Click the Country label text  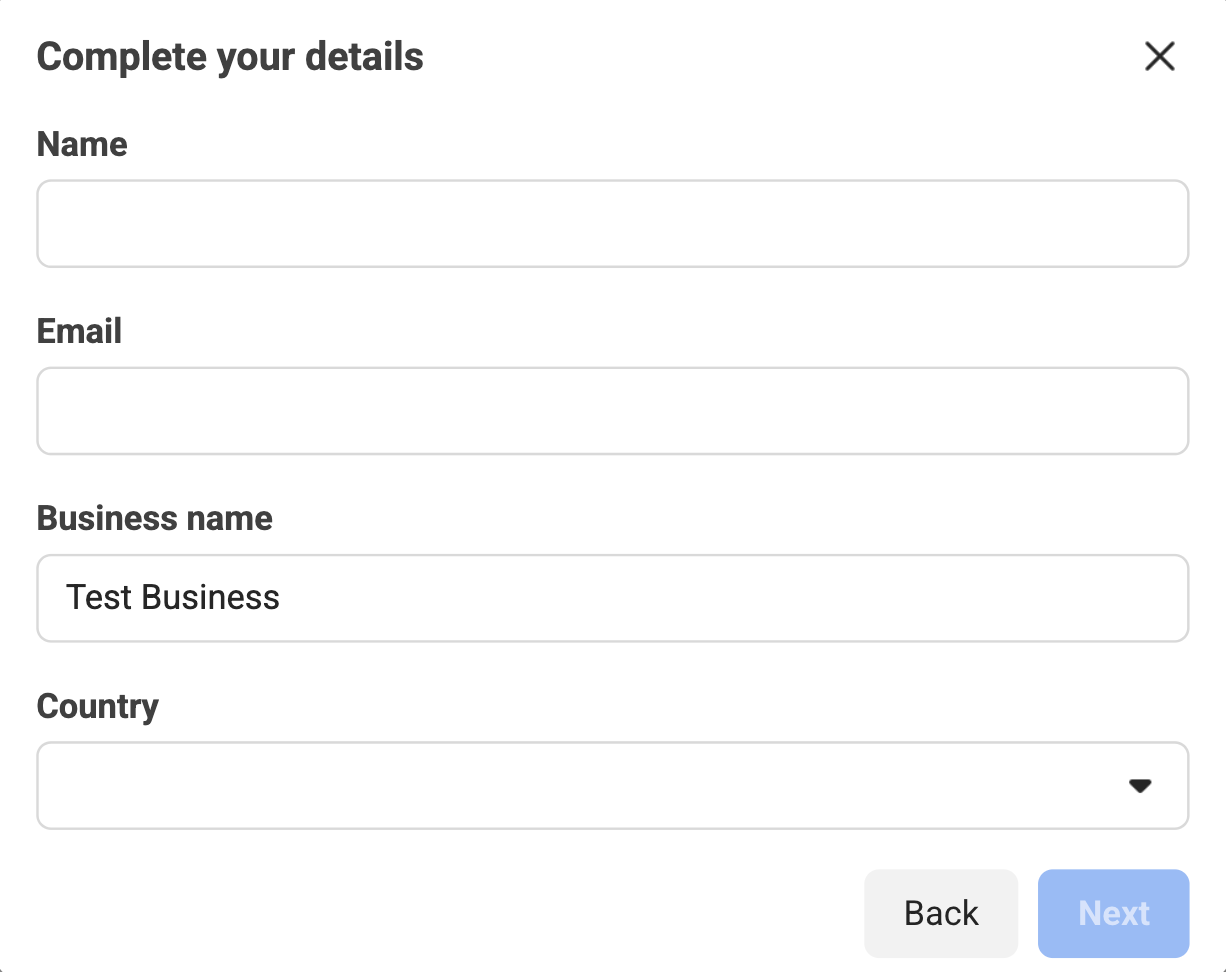tap(97, 706)
